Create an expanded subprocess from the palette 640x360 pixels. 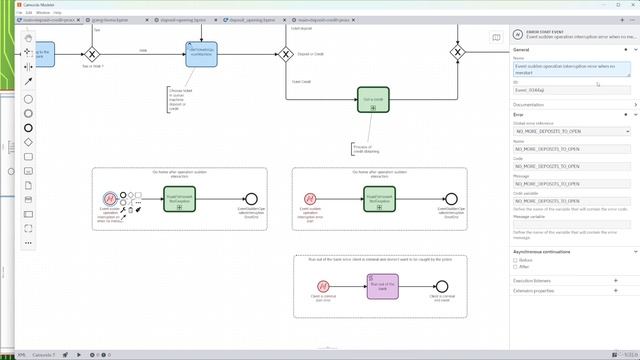(x=28, y=171)
